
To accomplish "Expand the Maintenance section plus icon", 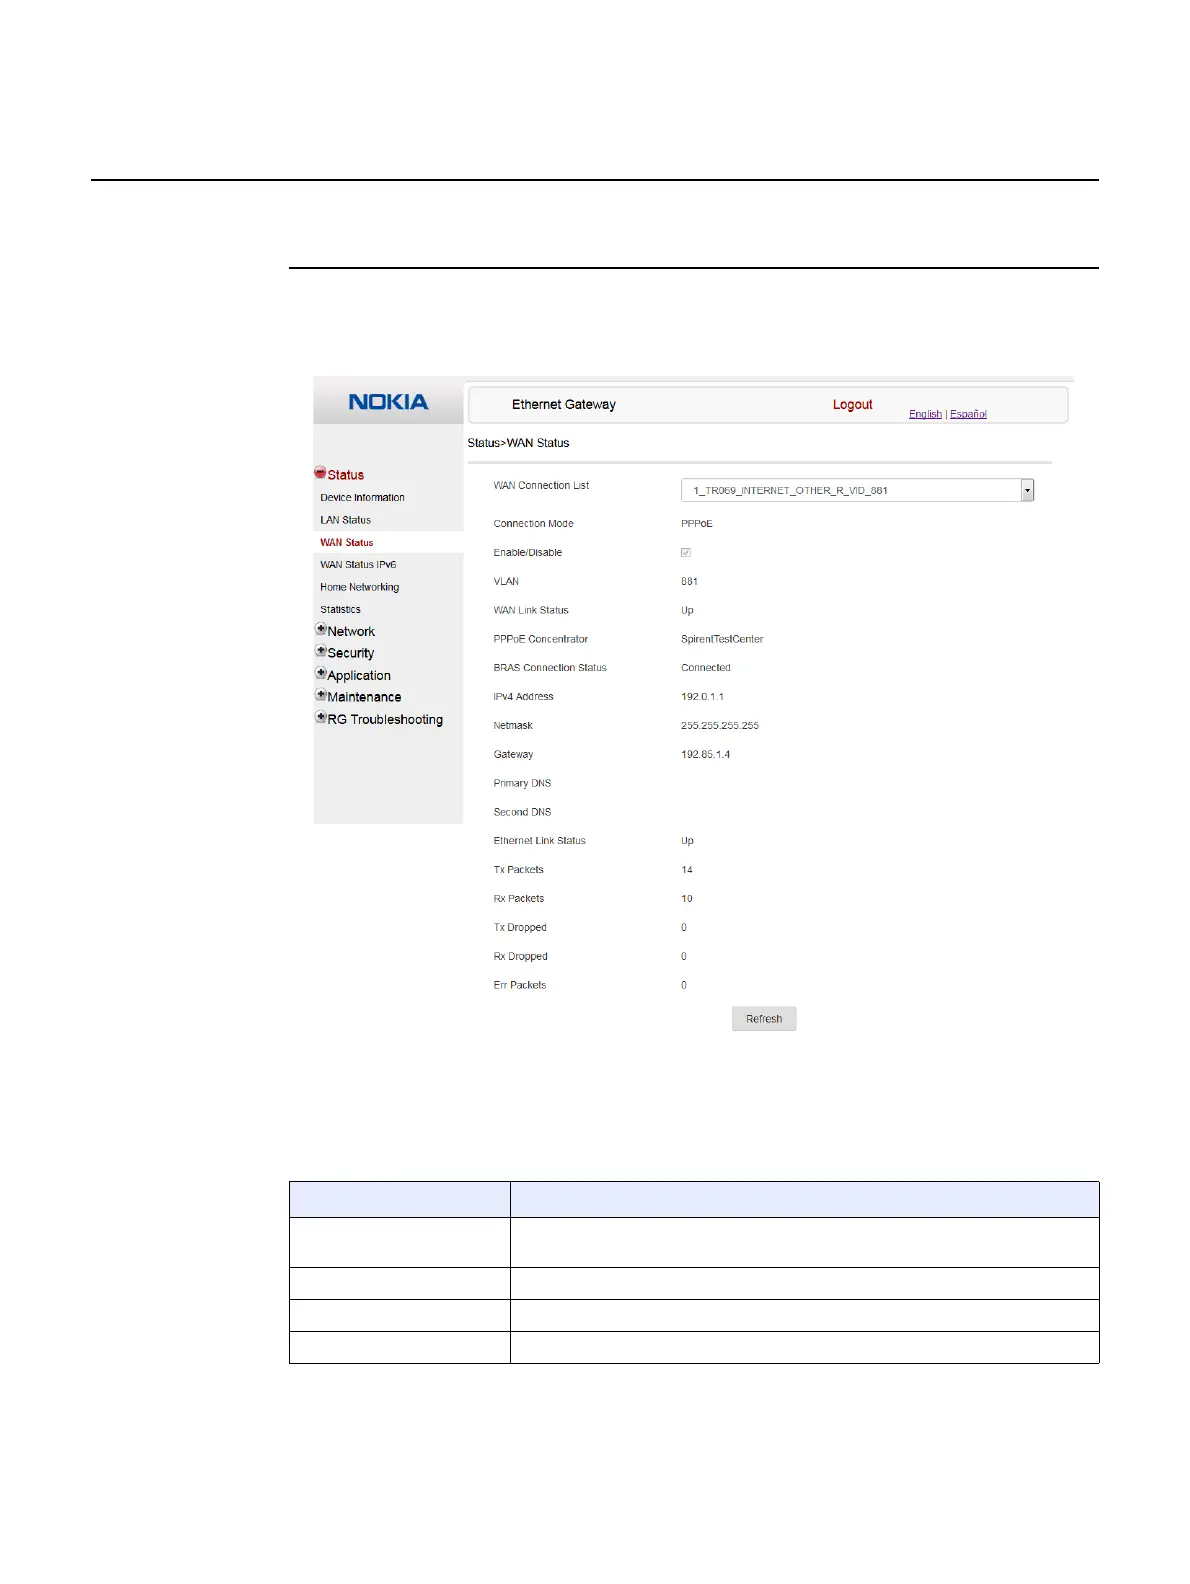I will 321,695.
